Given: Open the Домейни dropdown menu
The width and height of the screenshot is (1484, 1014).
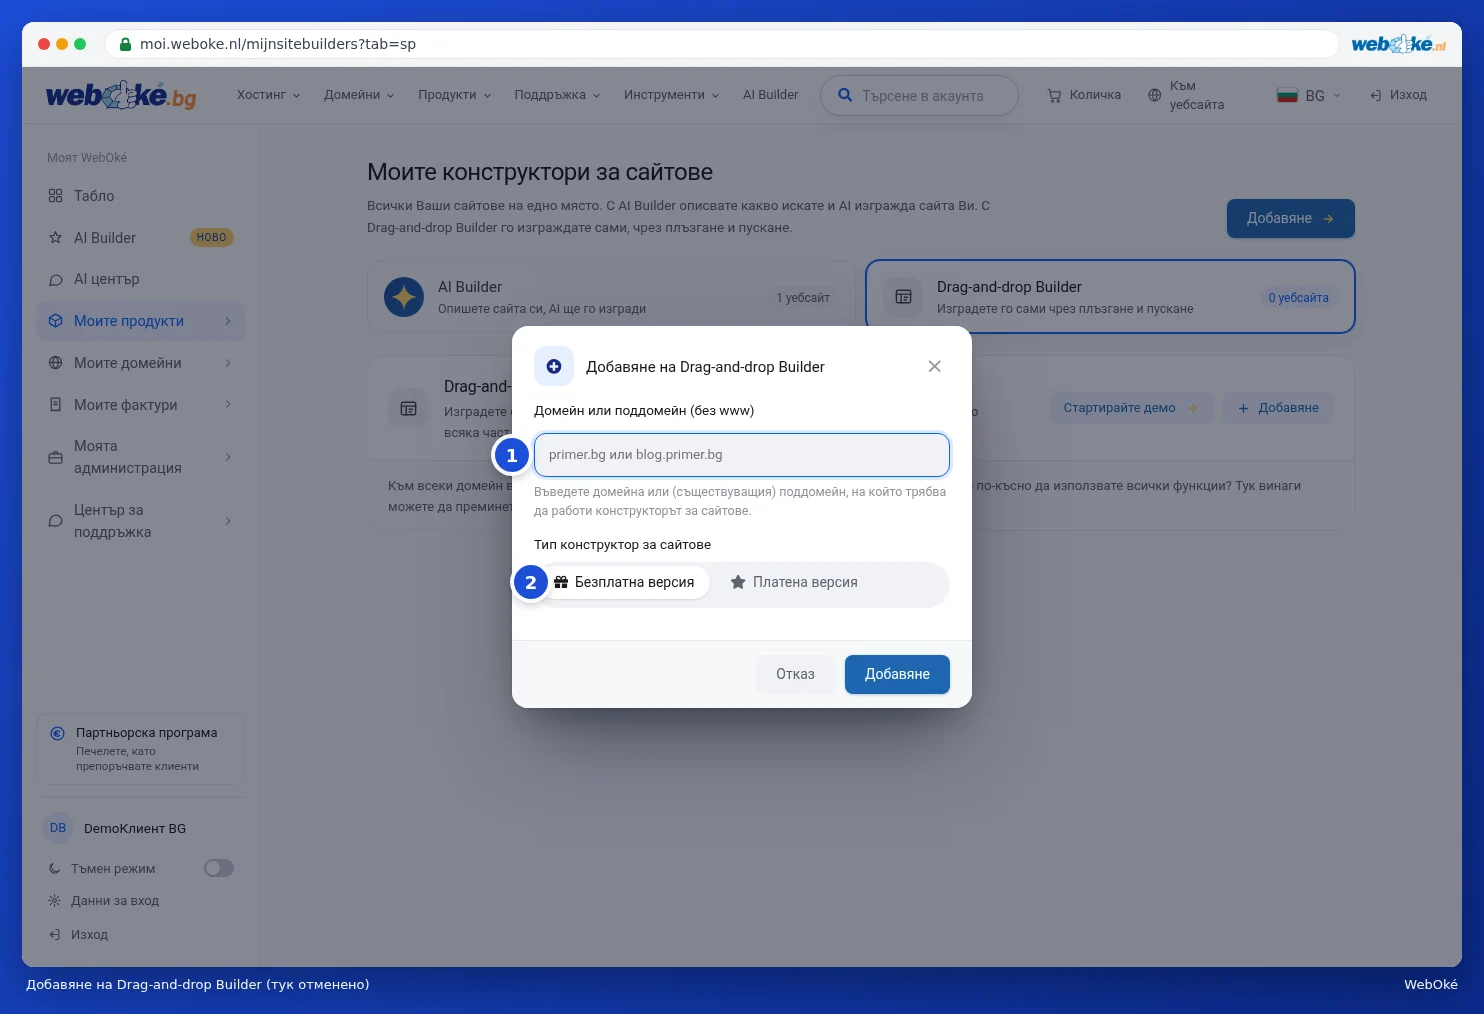Looking at the screenshot, I should pyautogui.click(x=359, y=95).
